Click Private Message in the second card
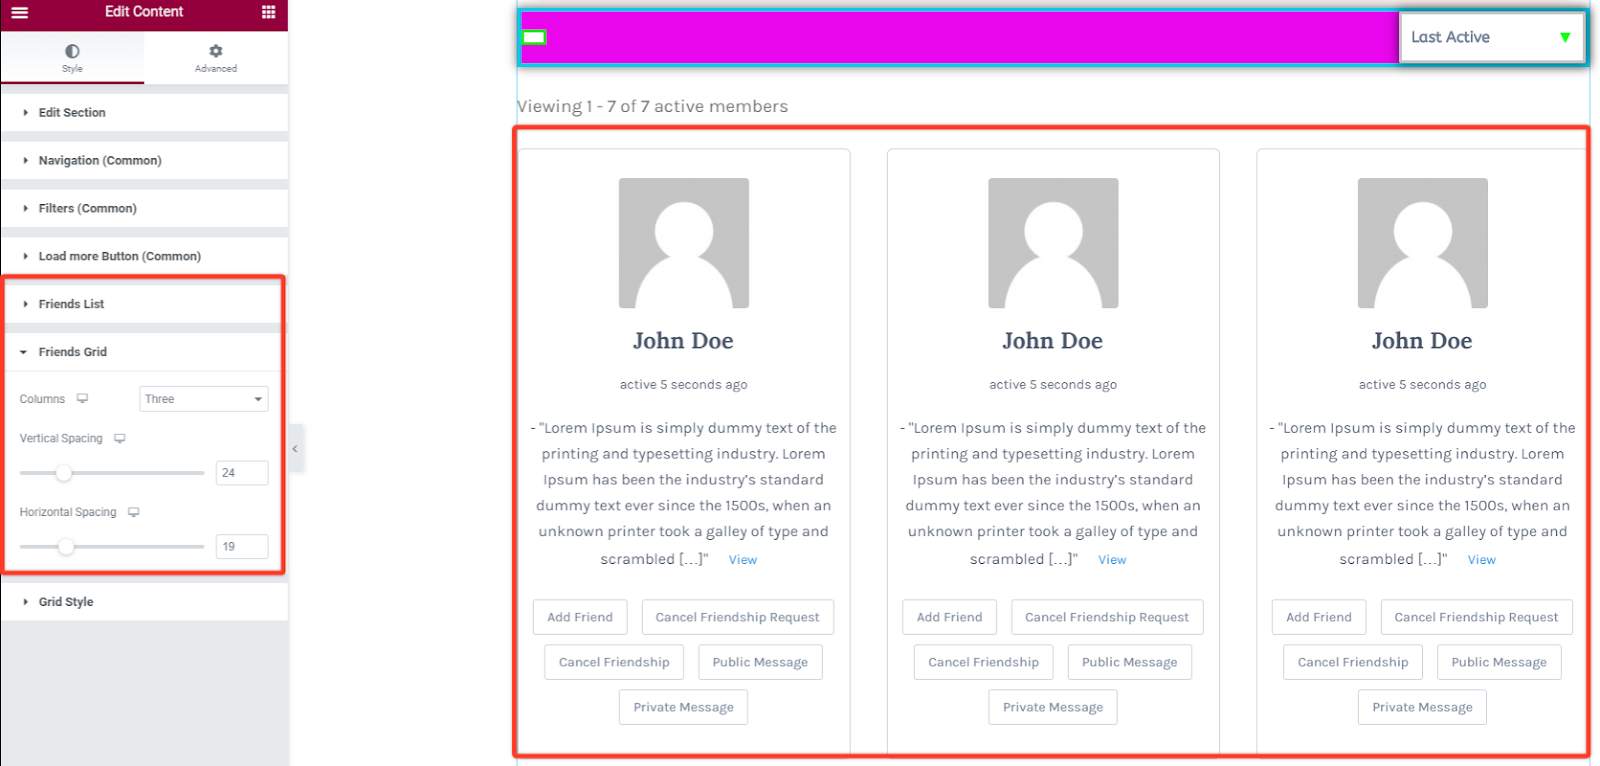 [1053, 707]
